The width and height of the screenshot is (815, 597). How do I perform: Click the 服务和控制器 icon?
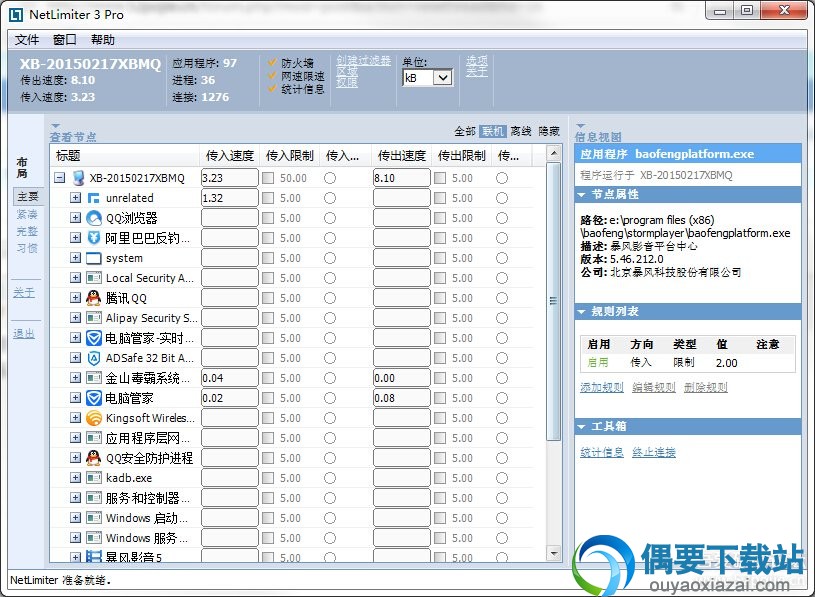tap(94, 498)
